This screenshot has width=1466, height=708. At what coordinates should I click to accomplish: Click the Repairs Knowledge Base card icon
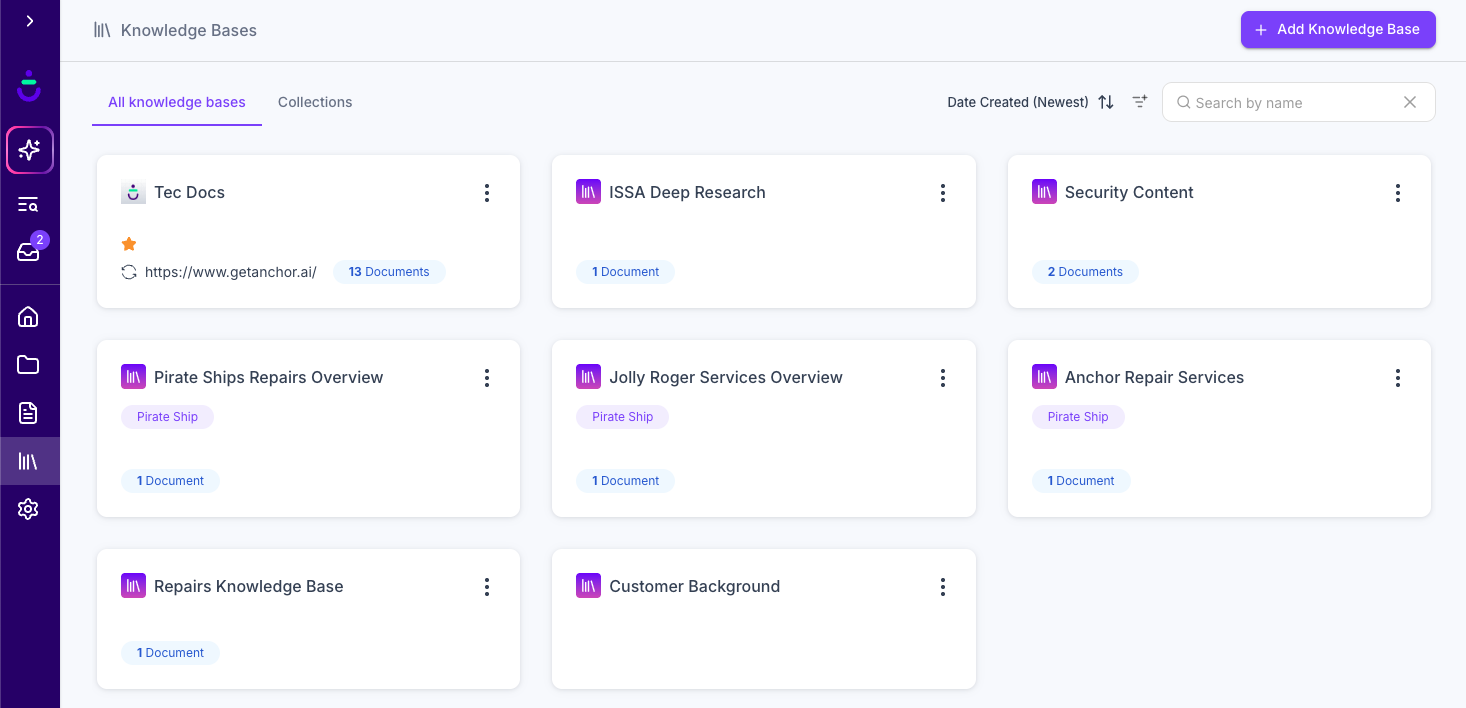pos(133,586)
